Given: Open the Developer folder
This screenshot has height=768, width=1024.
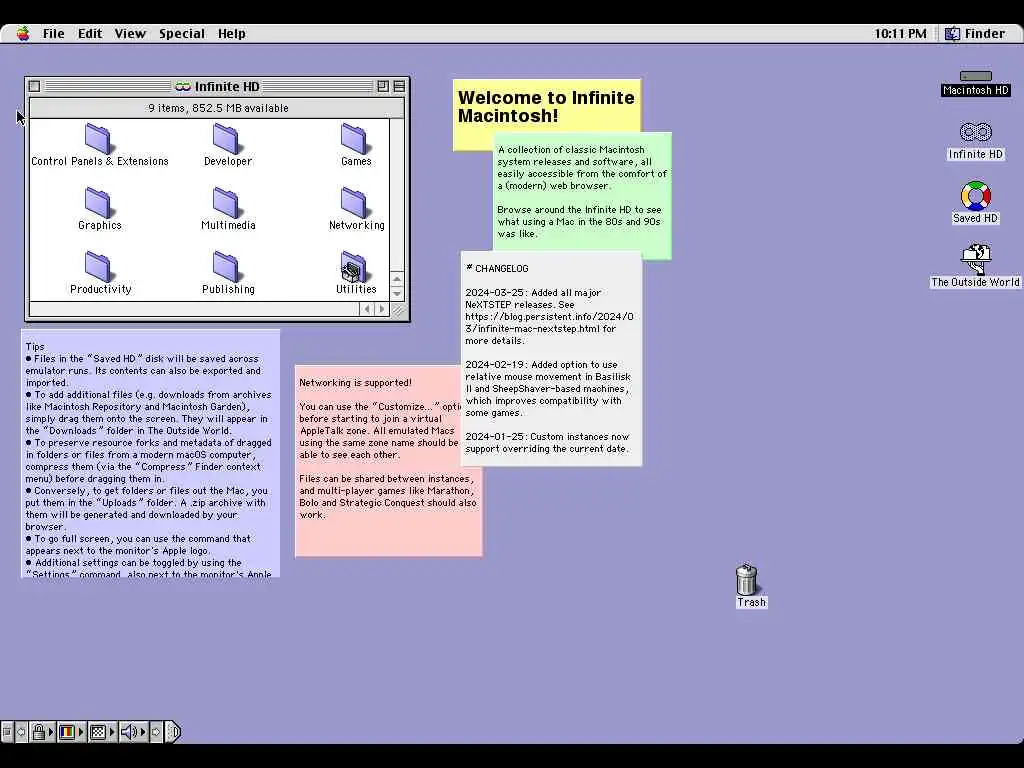Looking at the screenshot, I should point(227,138).
